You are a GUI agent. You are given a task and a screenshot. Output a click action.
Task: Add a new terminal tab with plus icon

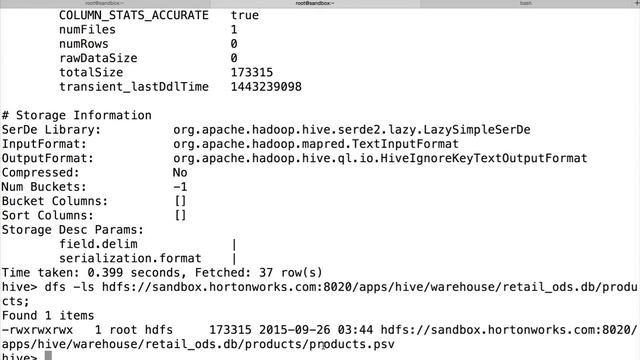click(x=636, y=3)
